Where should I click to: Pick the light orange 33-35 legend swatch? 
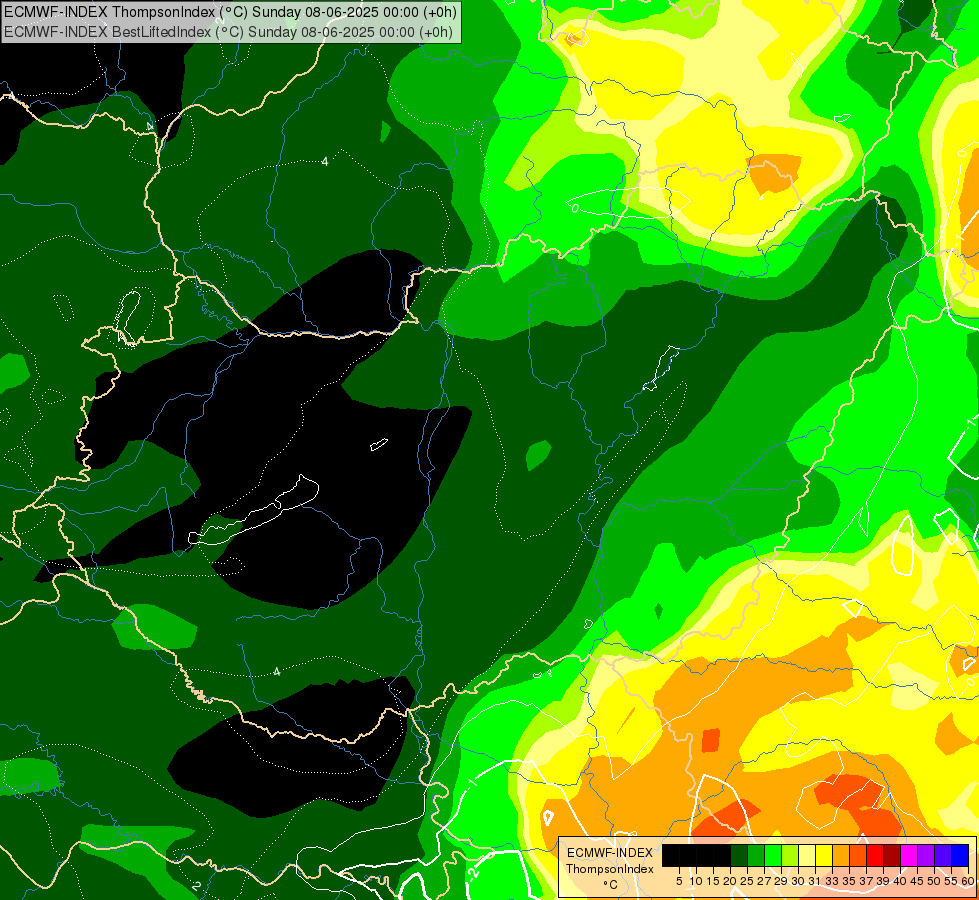tap(841, 855)
